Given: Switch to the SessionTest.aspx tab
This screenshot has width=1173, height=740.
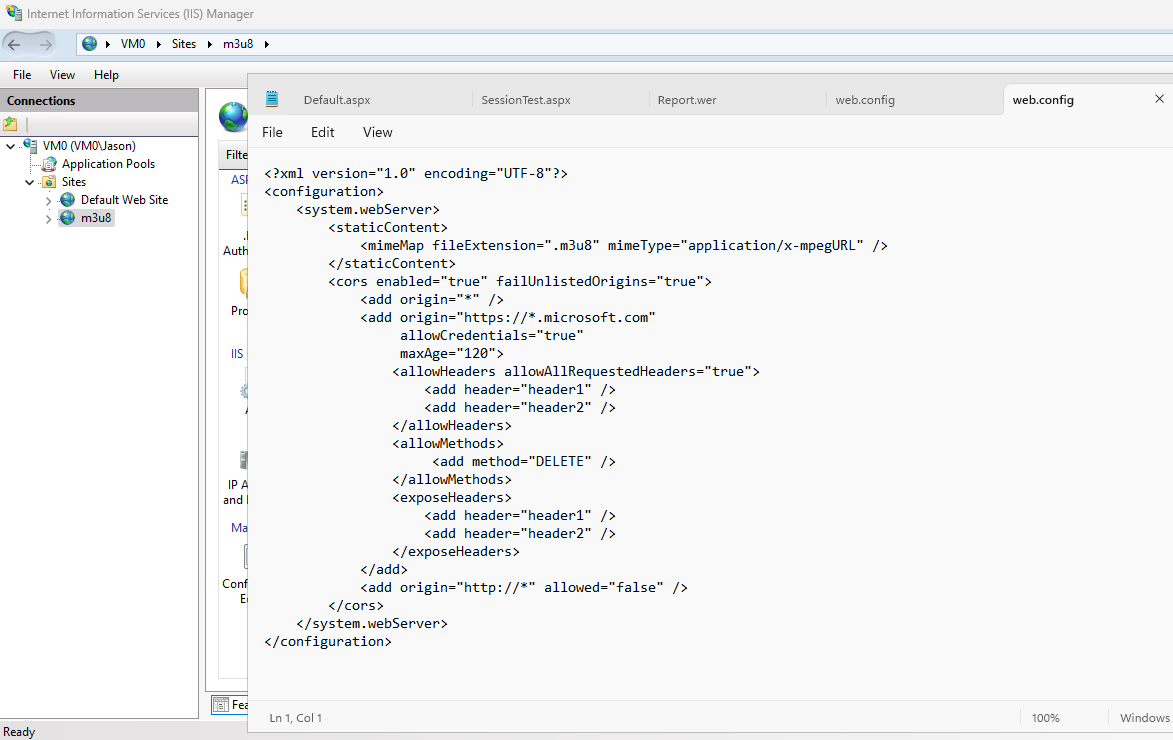Looking at the screenshot, I should [x=526, y=100].
